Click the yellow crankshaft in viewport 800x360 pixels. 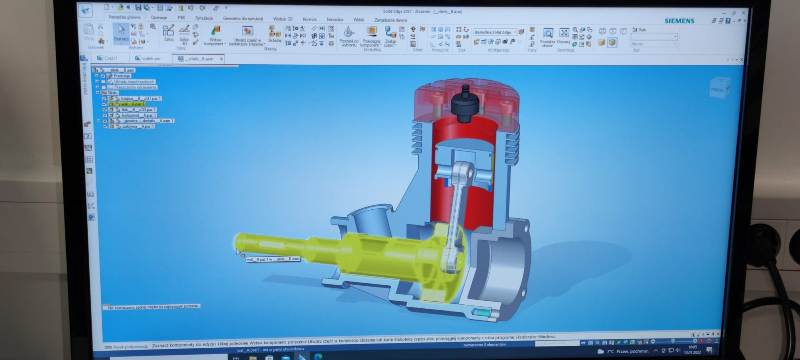[x=352, y=255]
